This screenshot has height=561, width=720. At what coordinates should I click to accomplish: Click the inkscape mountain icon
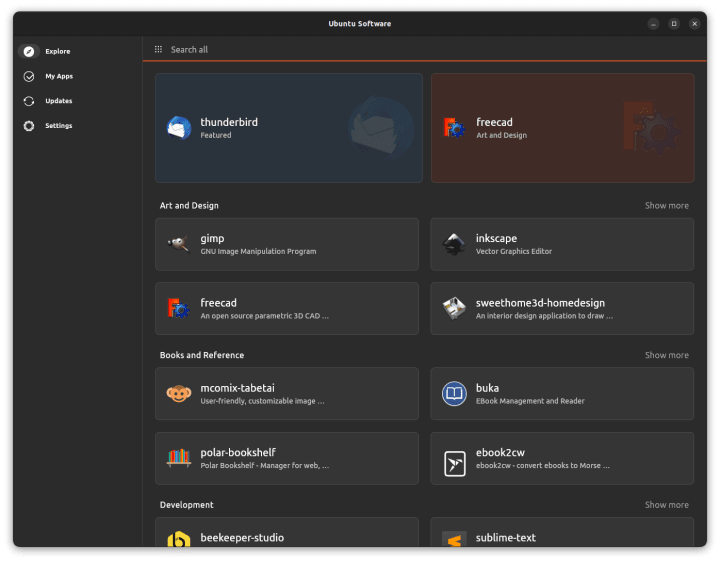point(454,244)
